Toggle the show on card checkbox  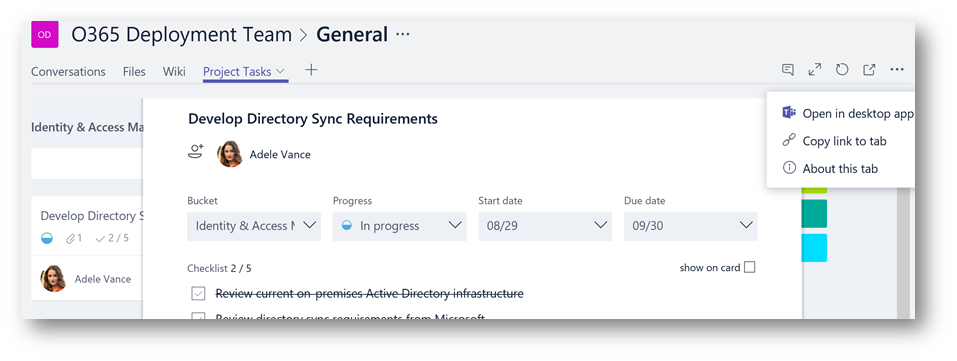pos(749,267)
